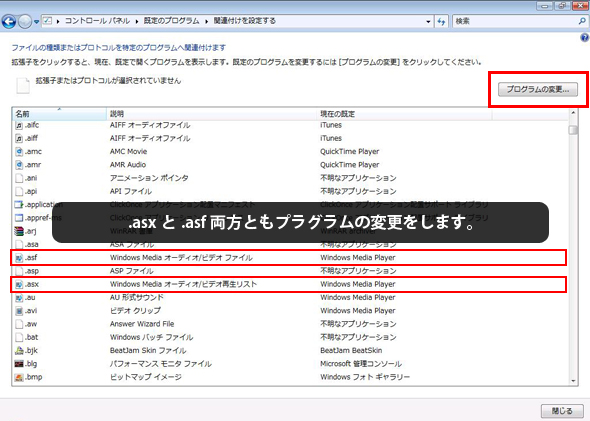Viewport: 590px width, 421px height.
Task: Open the blue help question icon
Action: click(584, 38)
